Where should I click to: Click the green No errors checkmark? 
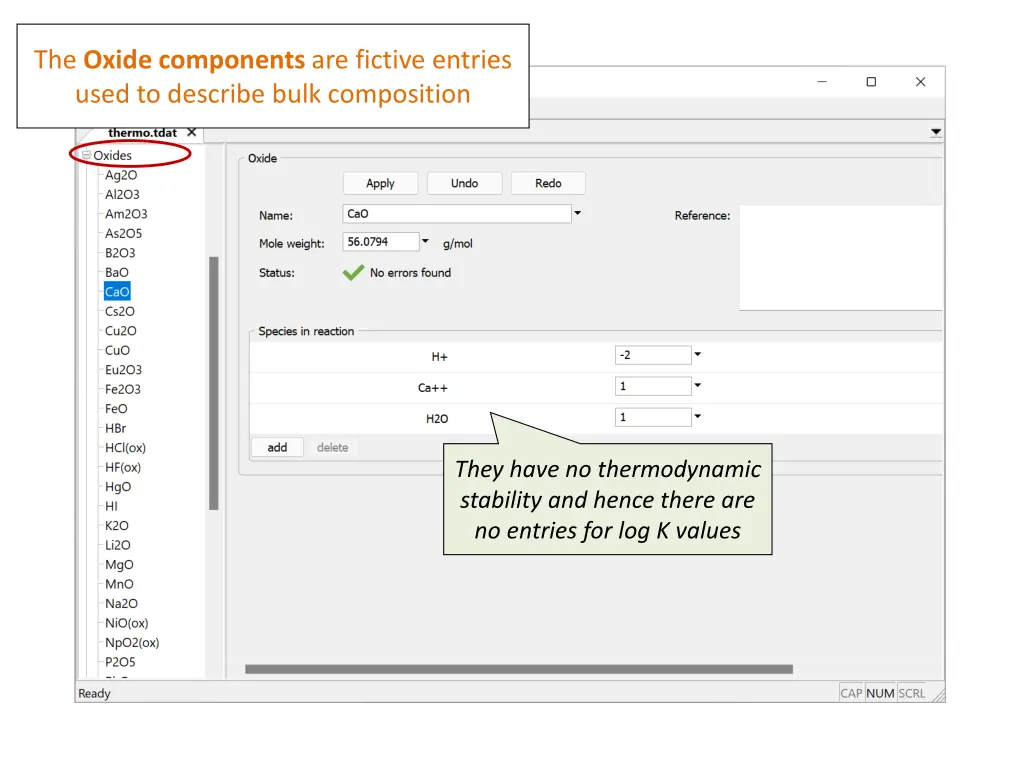(x=353, y=272)
